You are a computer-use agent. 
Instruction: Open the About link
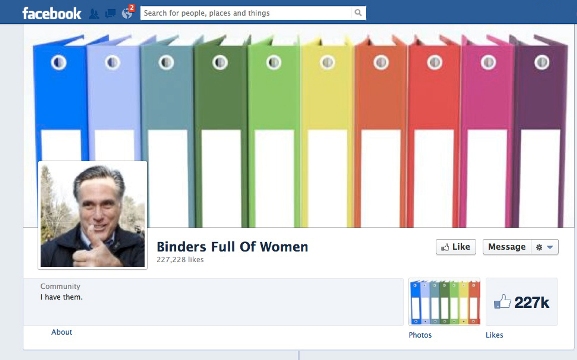pyautogui.click(x=61, y=332)
